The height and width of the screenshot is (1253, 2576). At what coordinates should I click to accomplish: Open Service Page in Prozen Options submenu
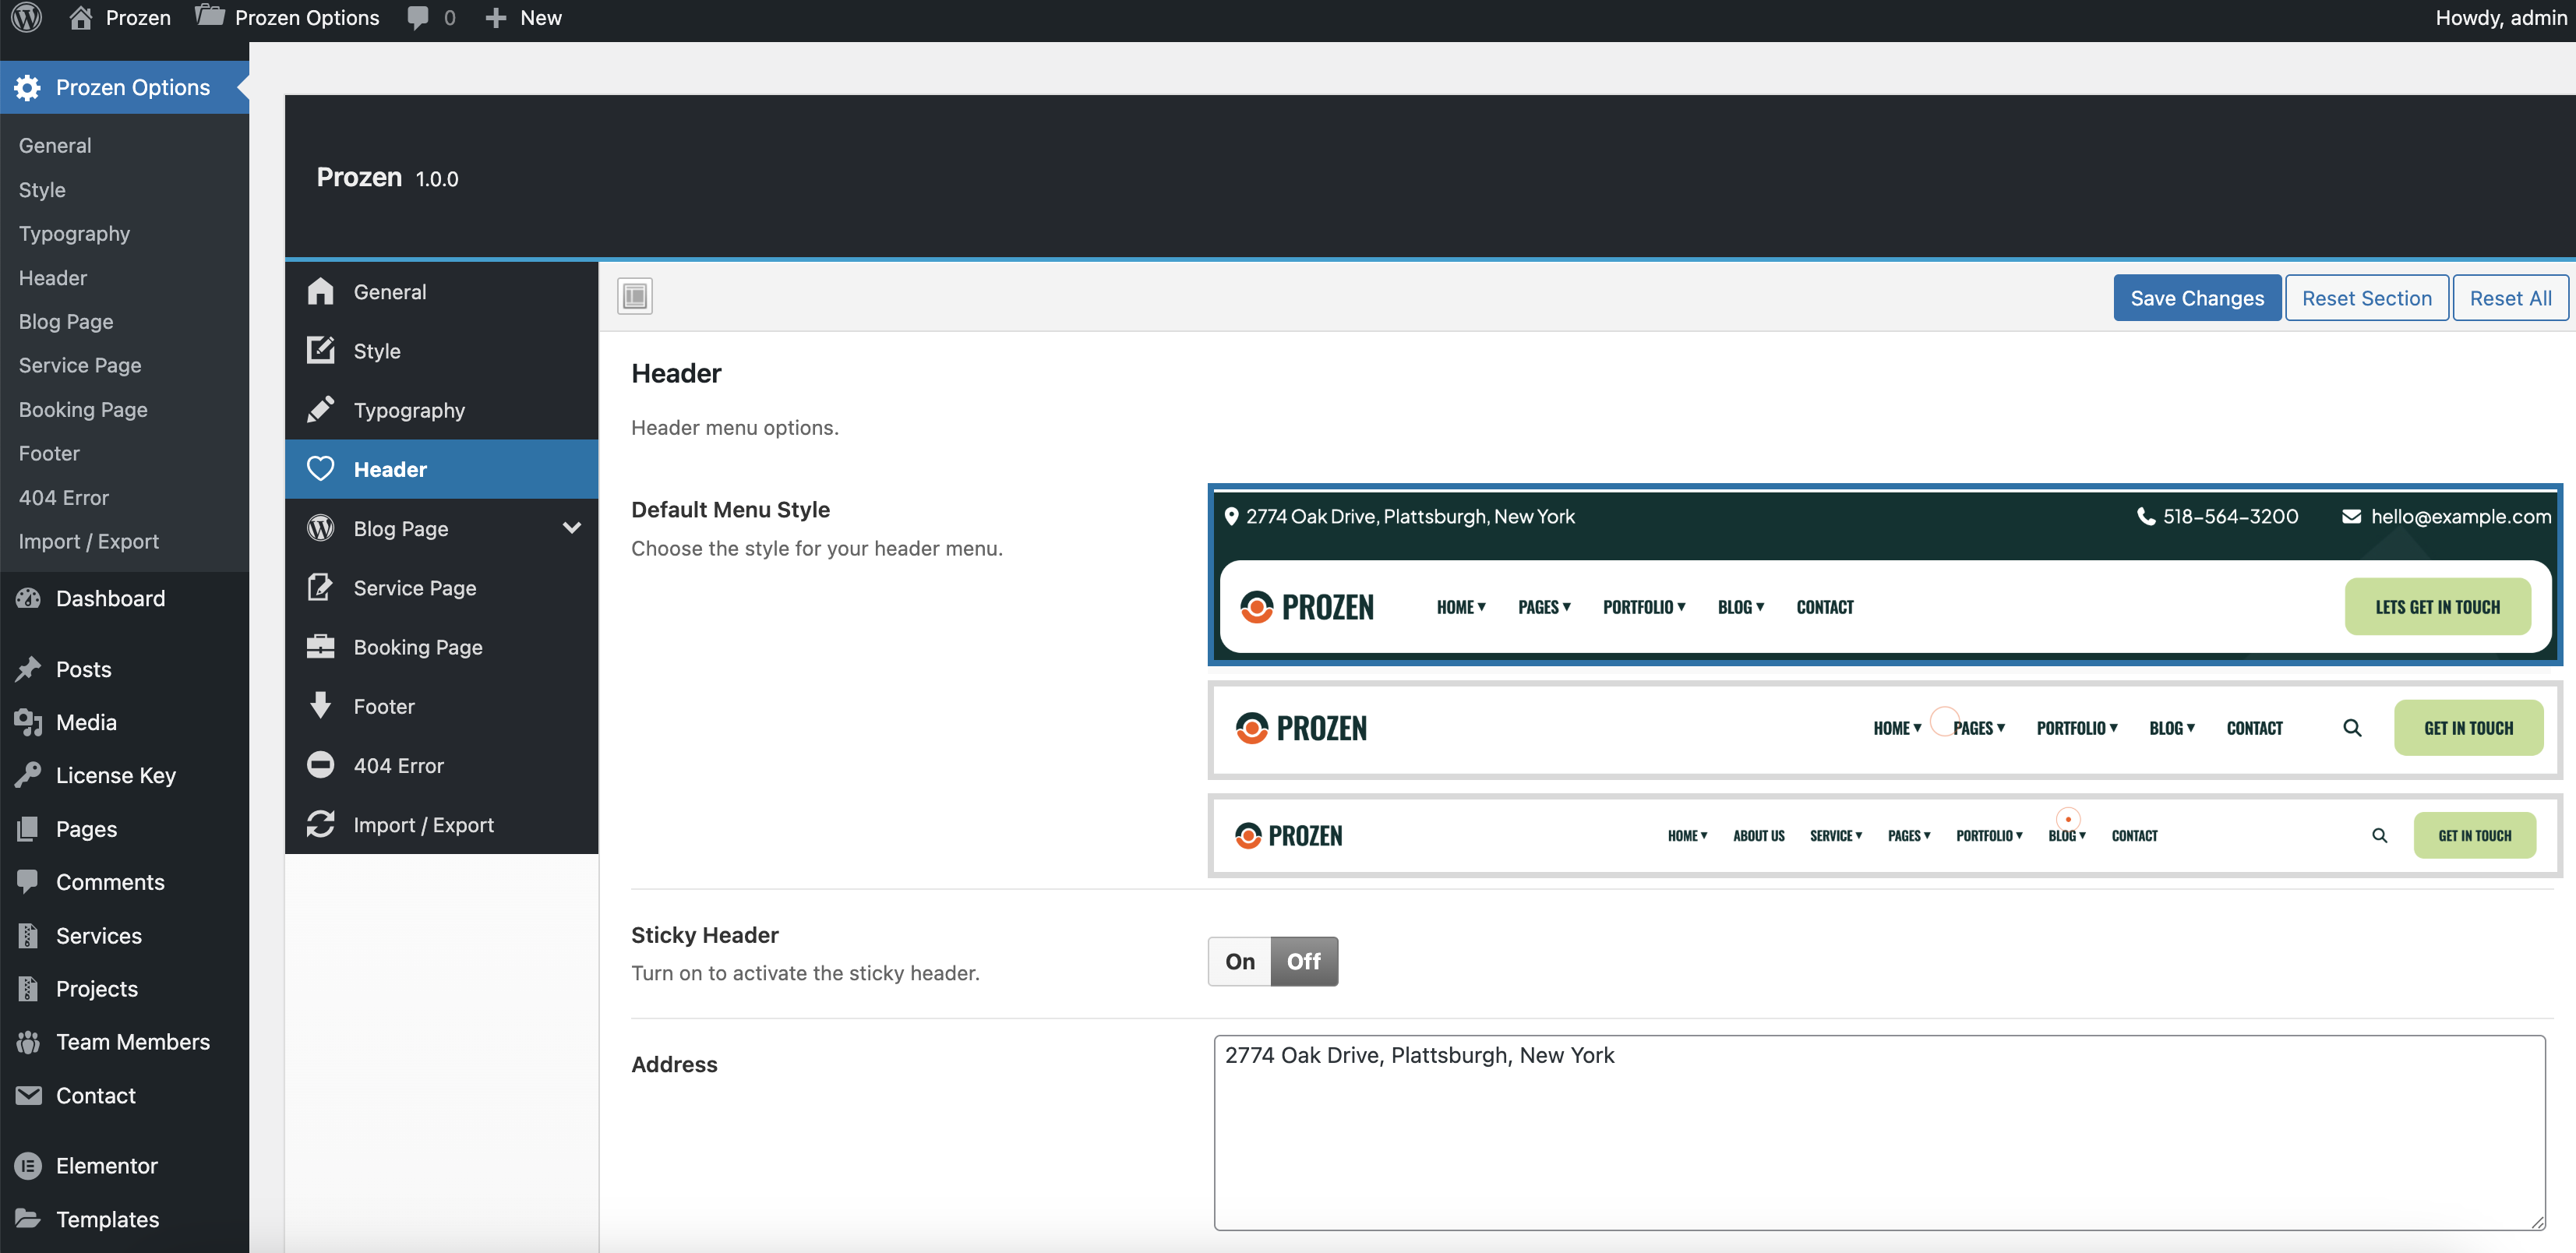tap(80, 365)
